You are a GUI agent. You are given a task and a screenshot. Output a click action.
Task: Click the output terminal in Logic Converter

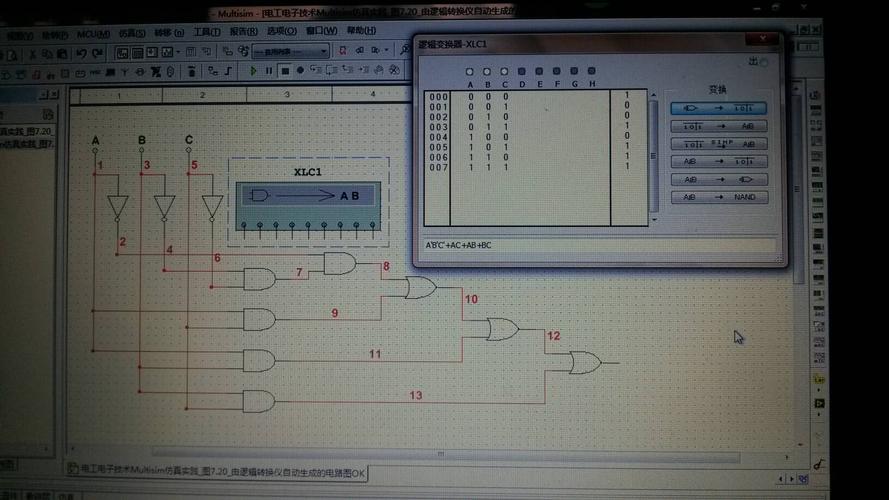pyautogui.click(x=764, y=62)
